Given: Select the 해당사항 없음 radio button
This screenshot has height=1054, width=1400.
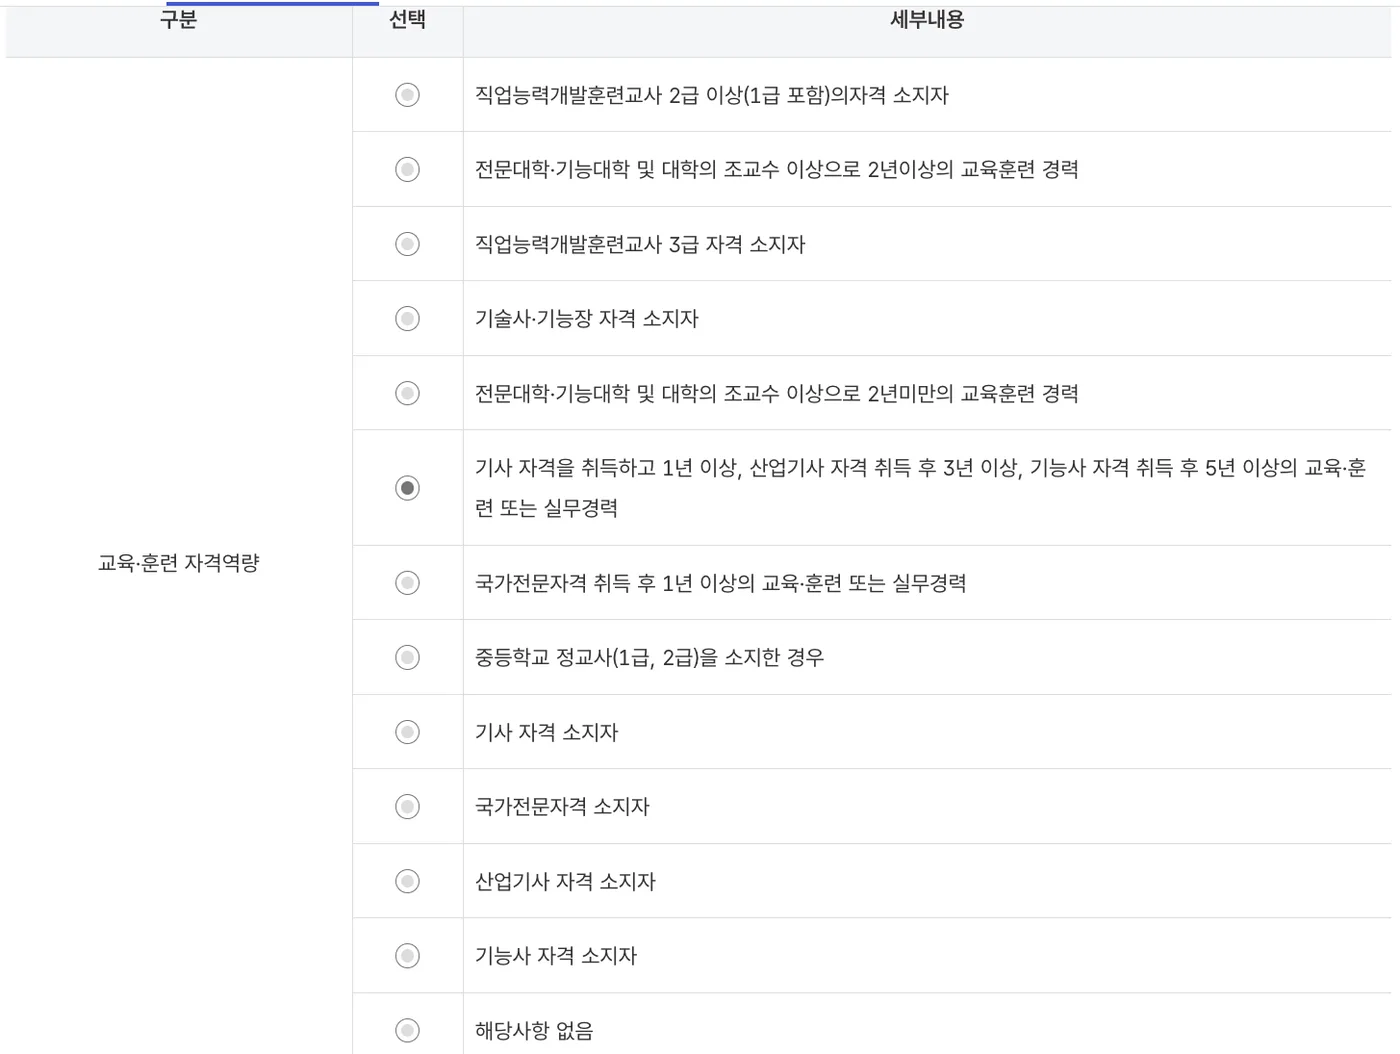Looking at the screenshot, I should 407,1030.
